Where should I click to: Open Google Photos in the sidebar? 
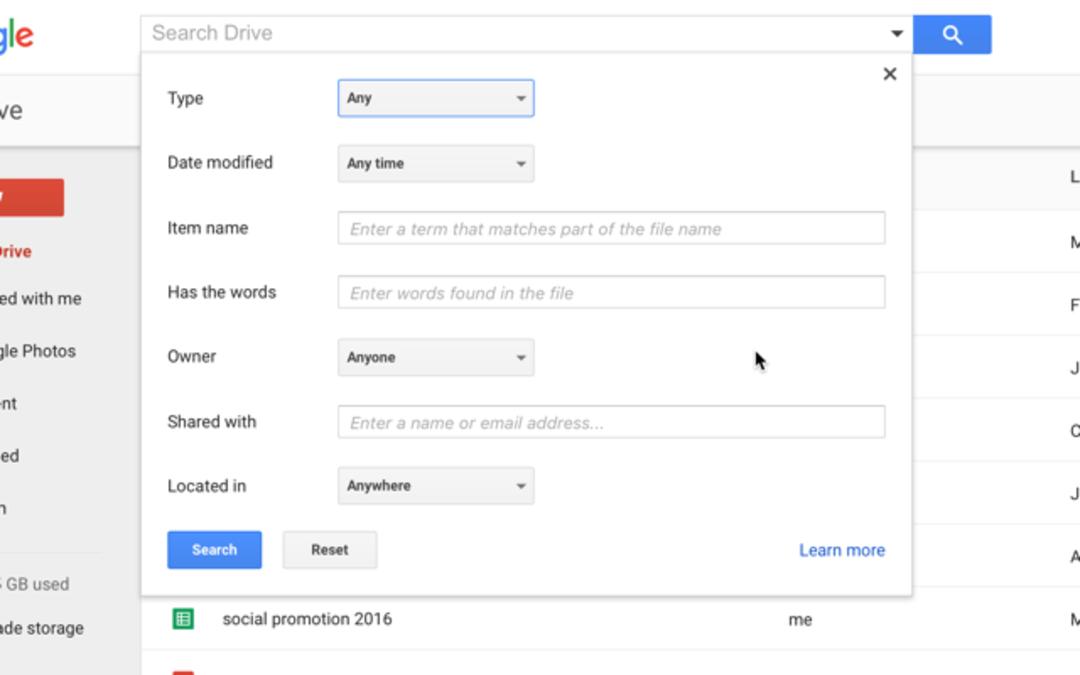(38, 351)
